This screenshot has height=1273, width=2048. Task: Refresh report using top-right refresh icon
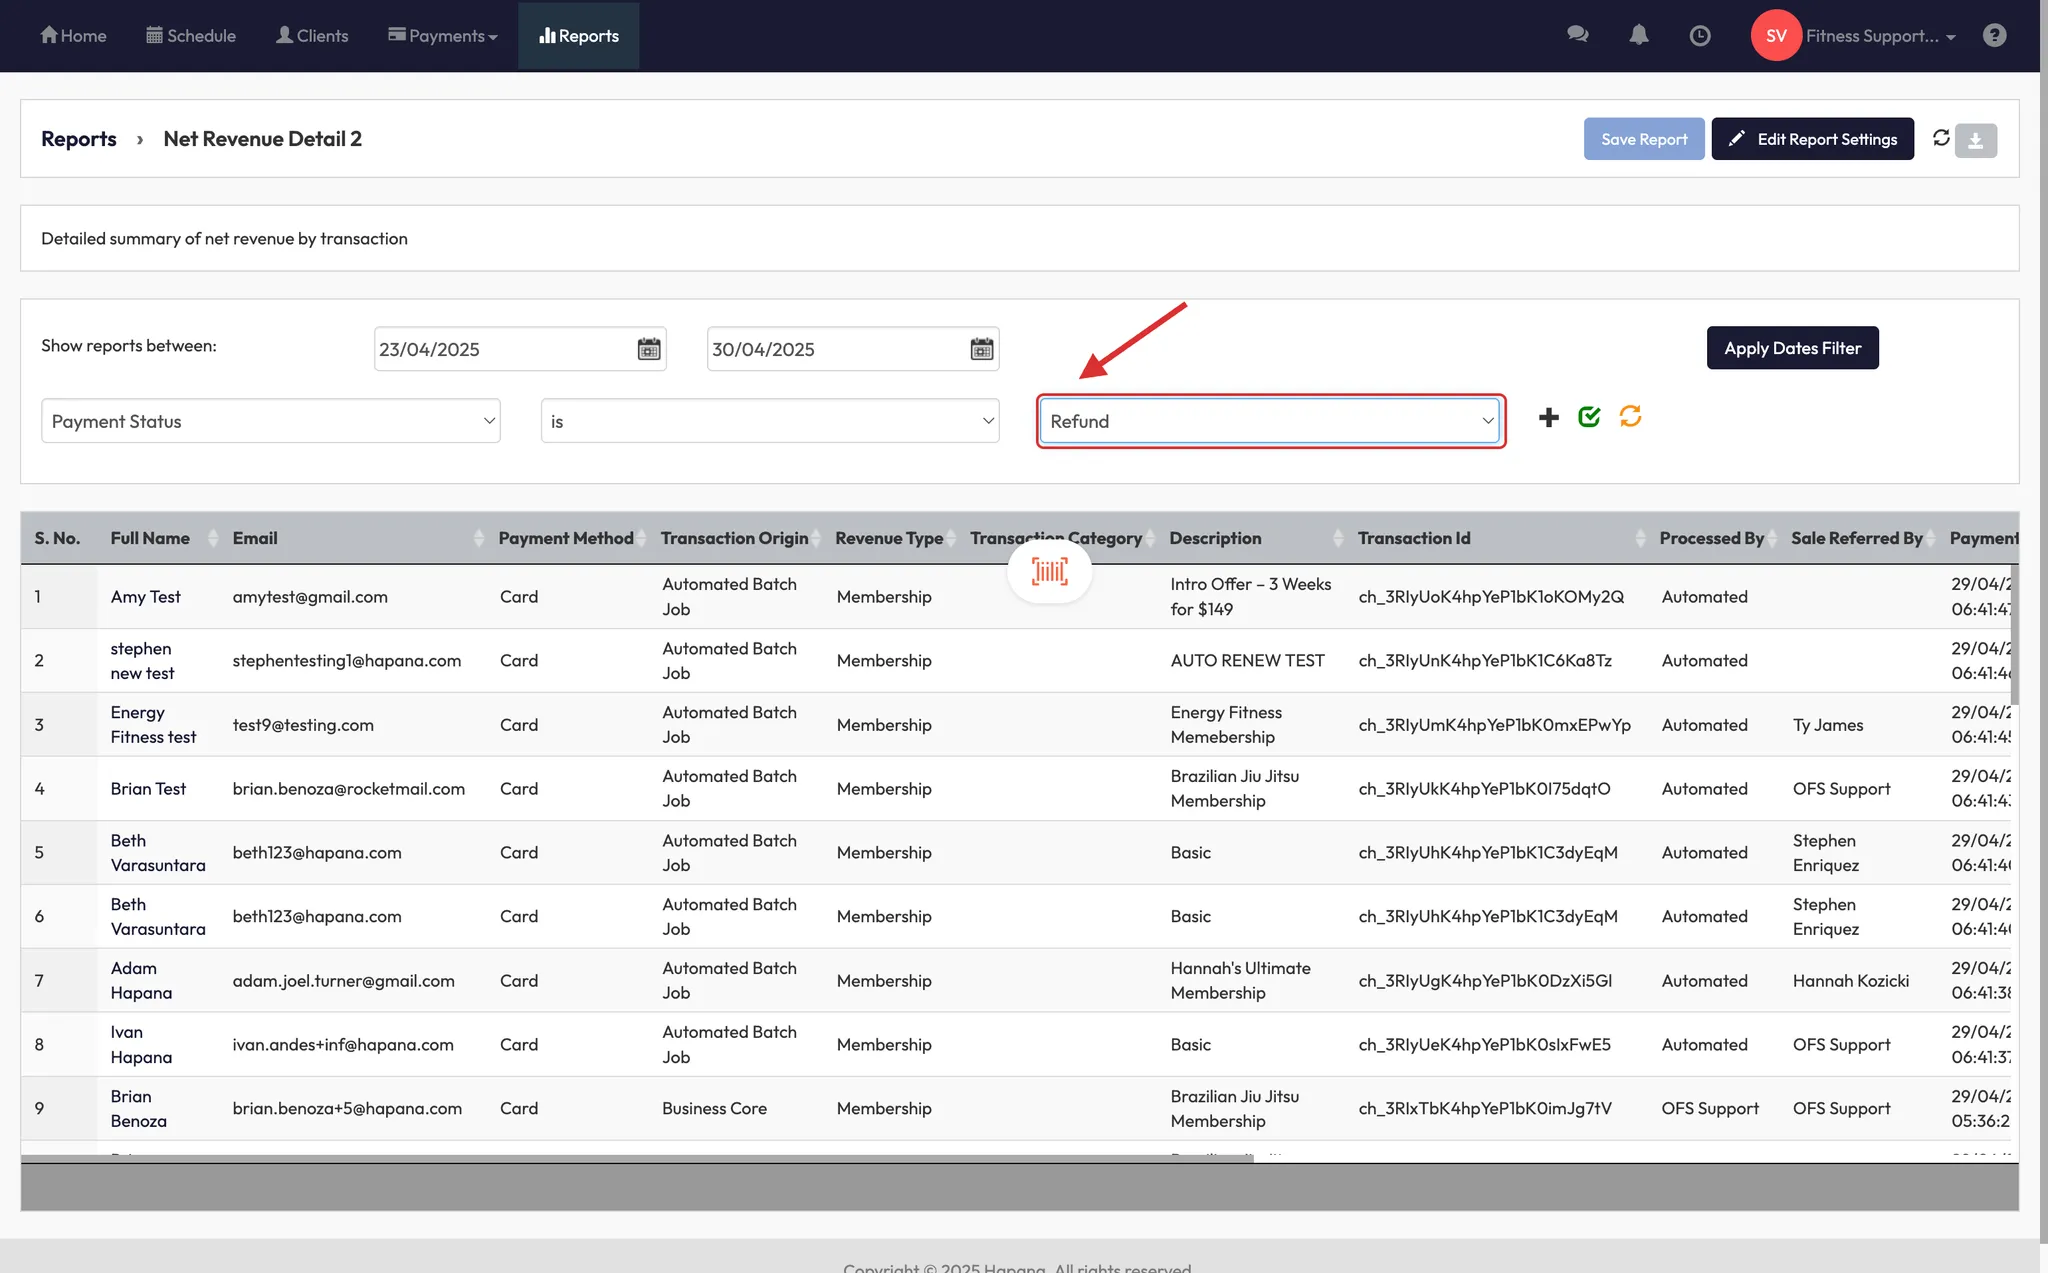[x=1941, y=138]
